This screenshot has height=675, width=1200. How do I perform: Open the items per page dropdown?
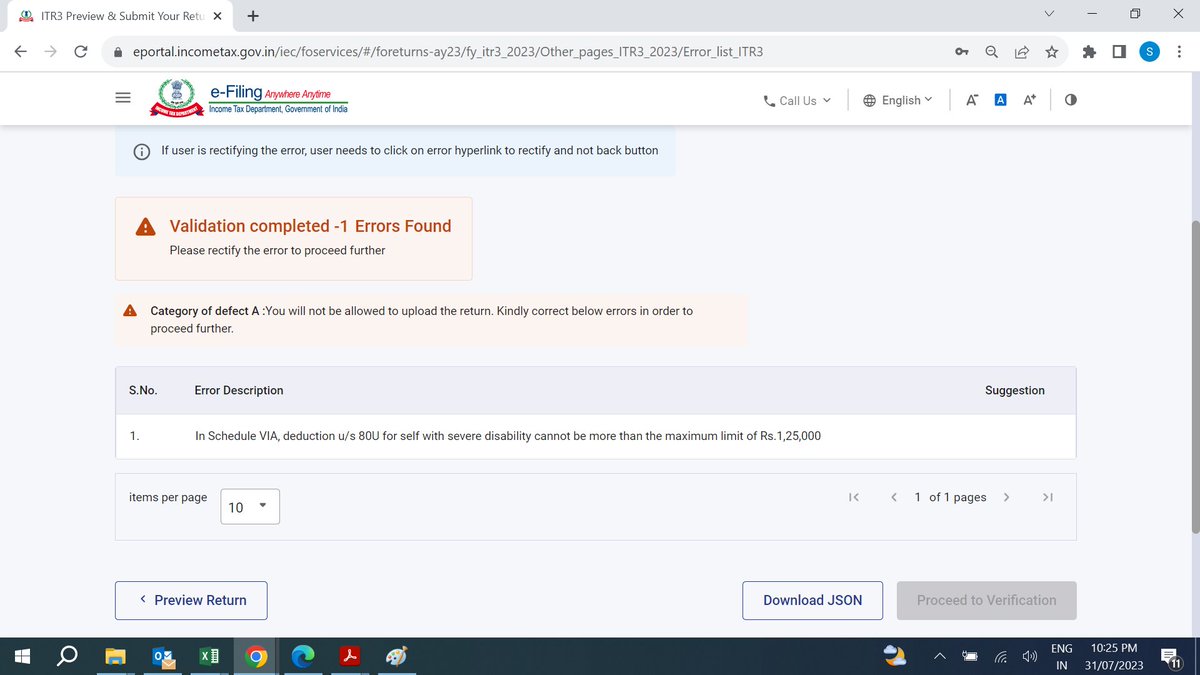(x=250, y=507)
